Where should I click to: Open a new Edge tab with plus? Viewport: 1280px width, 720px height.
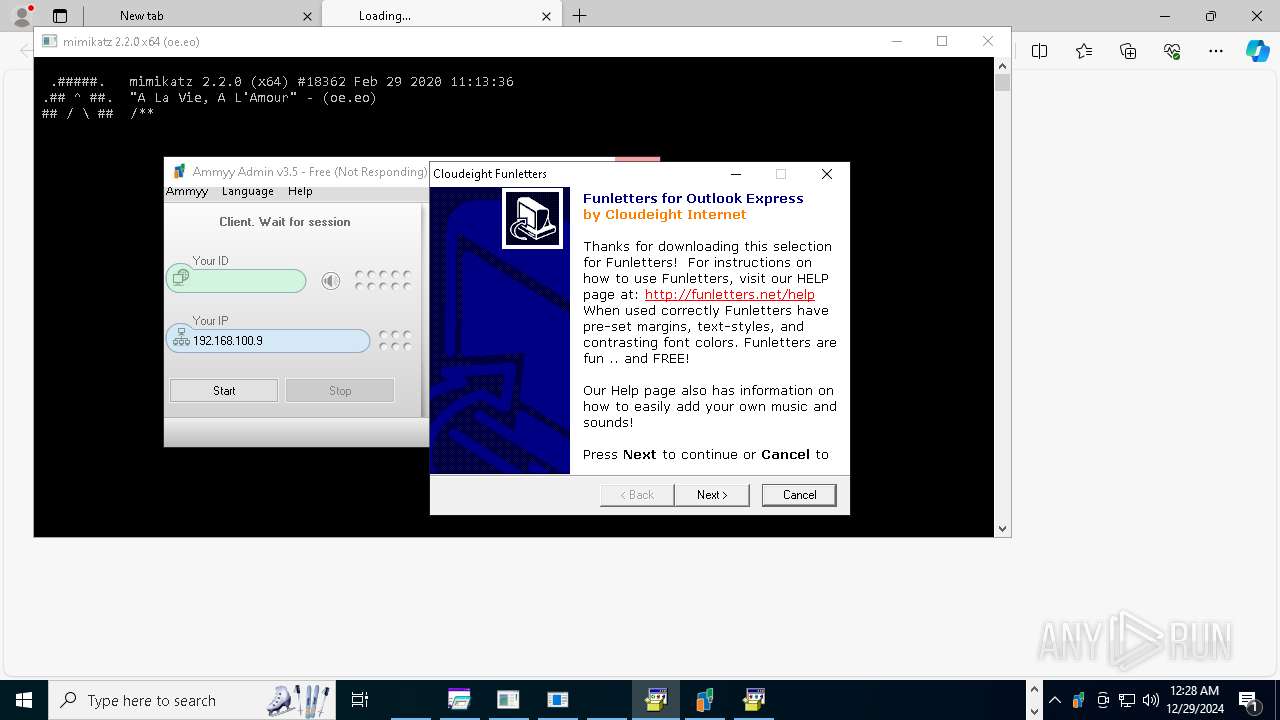point(580,16)
